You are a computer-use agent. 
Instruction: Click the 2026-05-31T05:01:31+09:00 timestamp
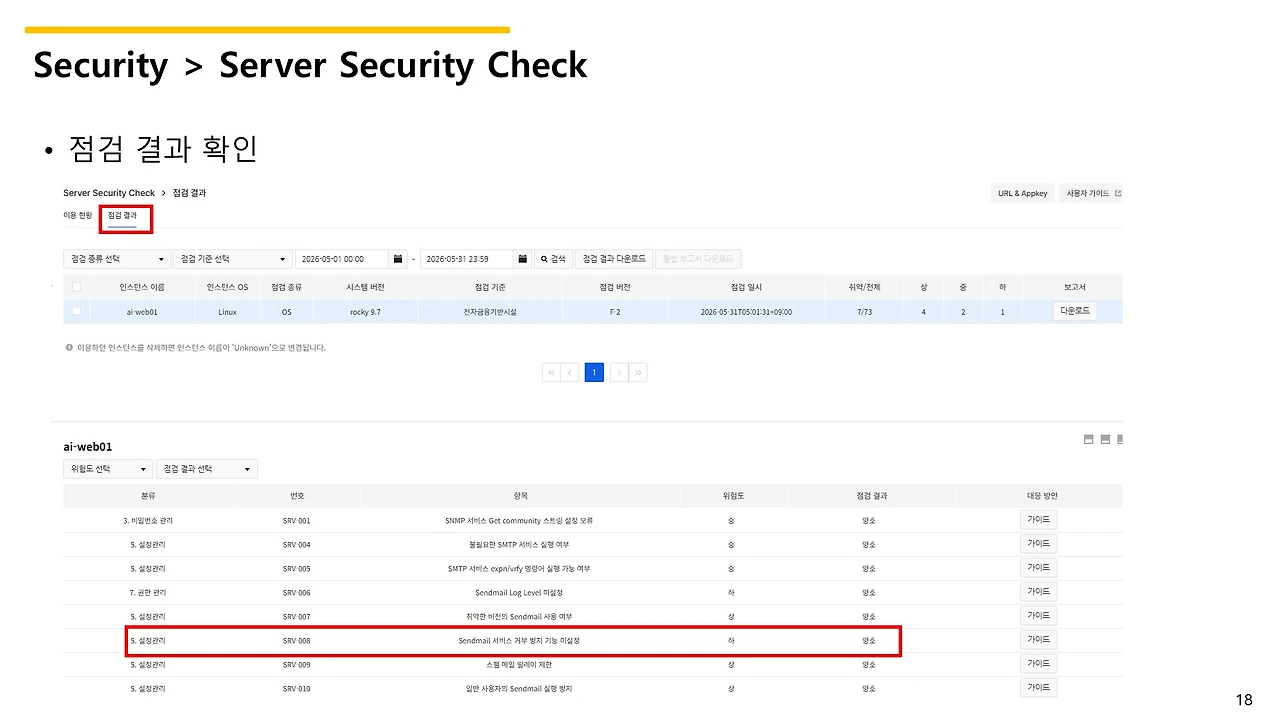coord(746,312)
